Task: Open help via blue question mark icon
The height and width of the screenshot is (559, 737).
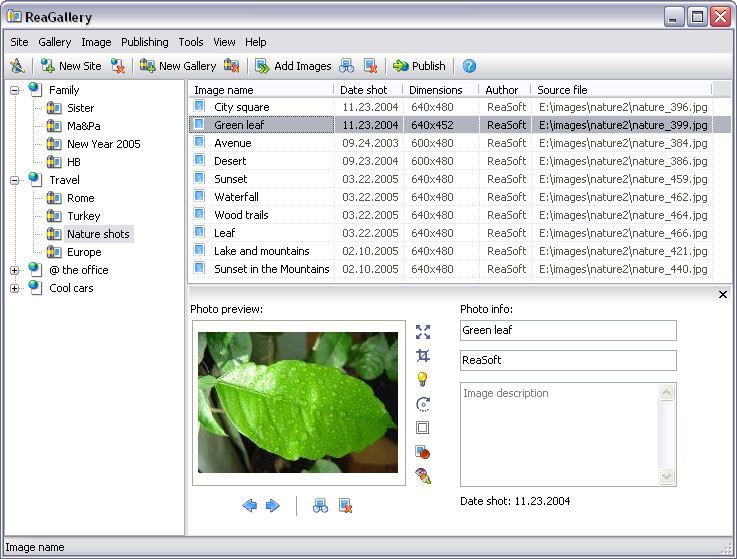Action: pyautogui.click(x=469, y=66)
